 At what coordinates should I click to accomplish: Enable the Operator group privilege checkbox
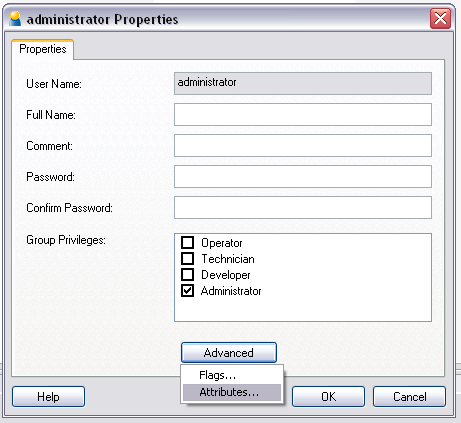(x=187, y=242)
